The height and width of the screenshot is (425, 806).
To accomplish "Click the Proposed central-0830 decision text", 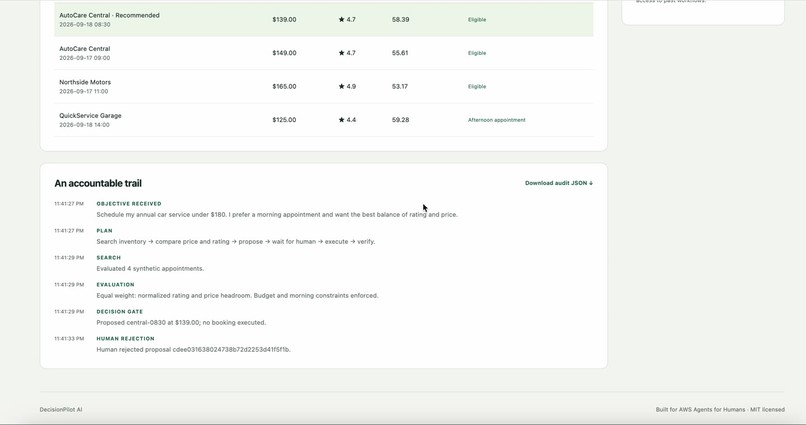I will [181, 323].
